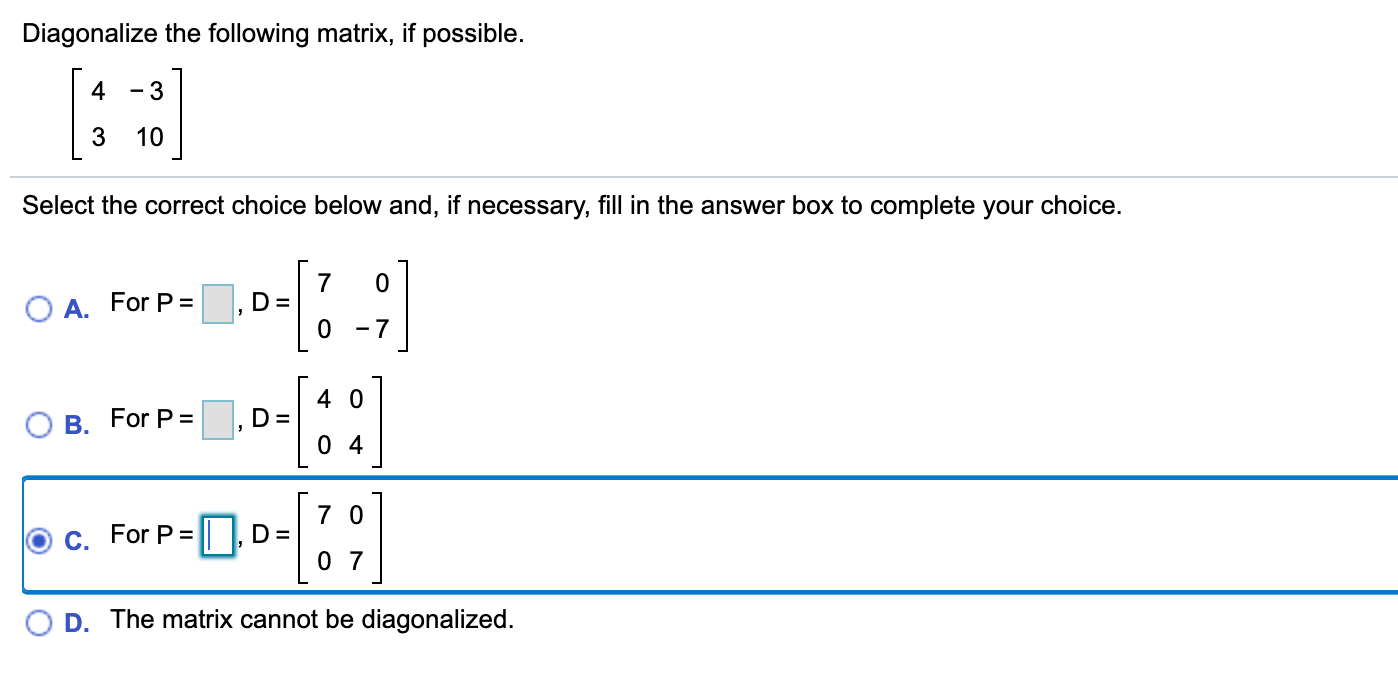This screenshot has height=680, width=1398.
Task: Click the blue label D next to the last option
Action: (x=73, y=621)
